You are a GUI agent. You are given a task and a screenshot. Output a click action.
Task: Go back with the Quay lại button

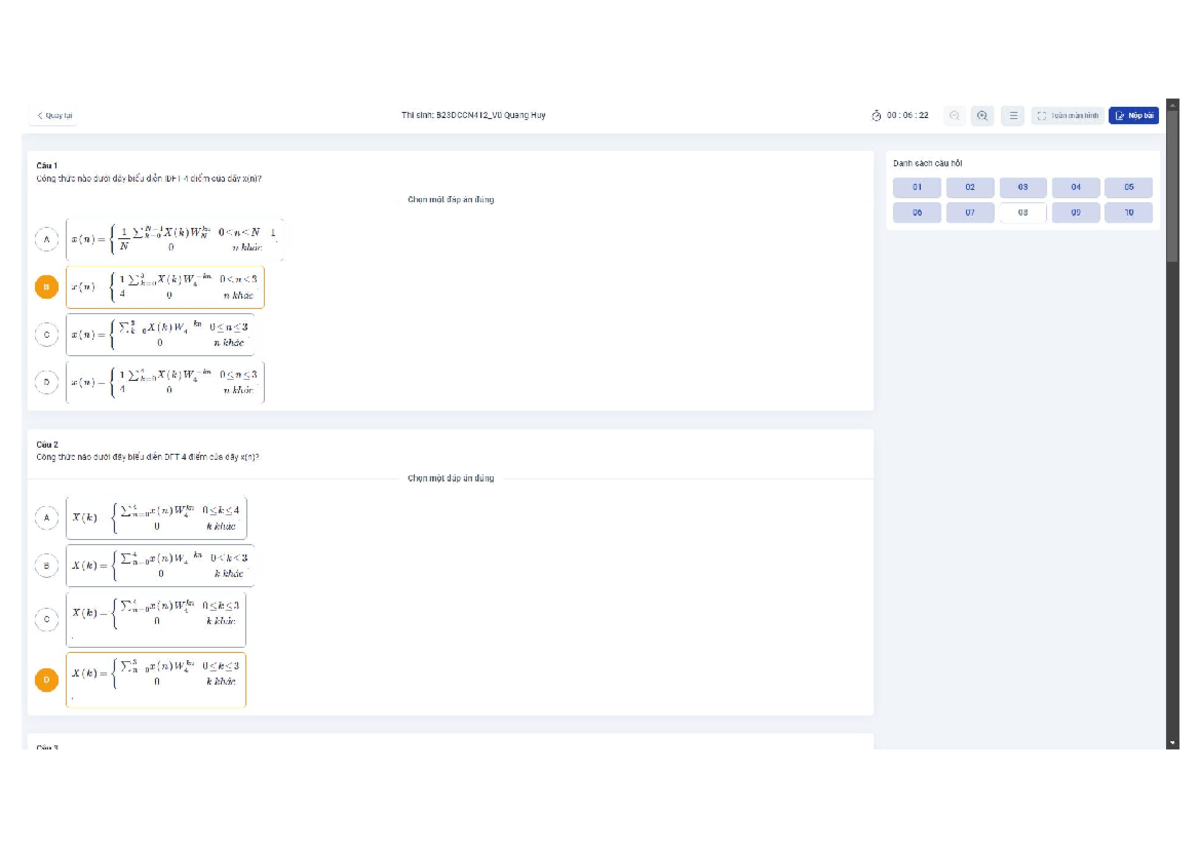[x=54, y=115]
